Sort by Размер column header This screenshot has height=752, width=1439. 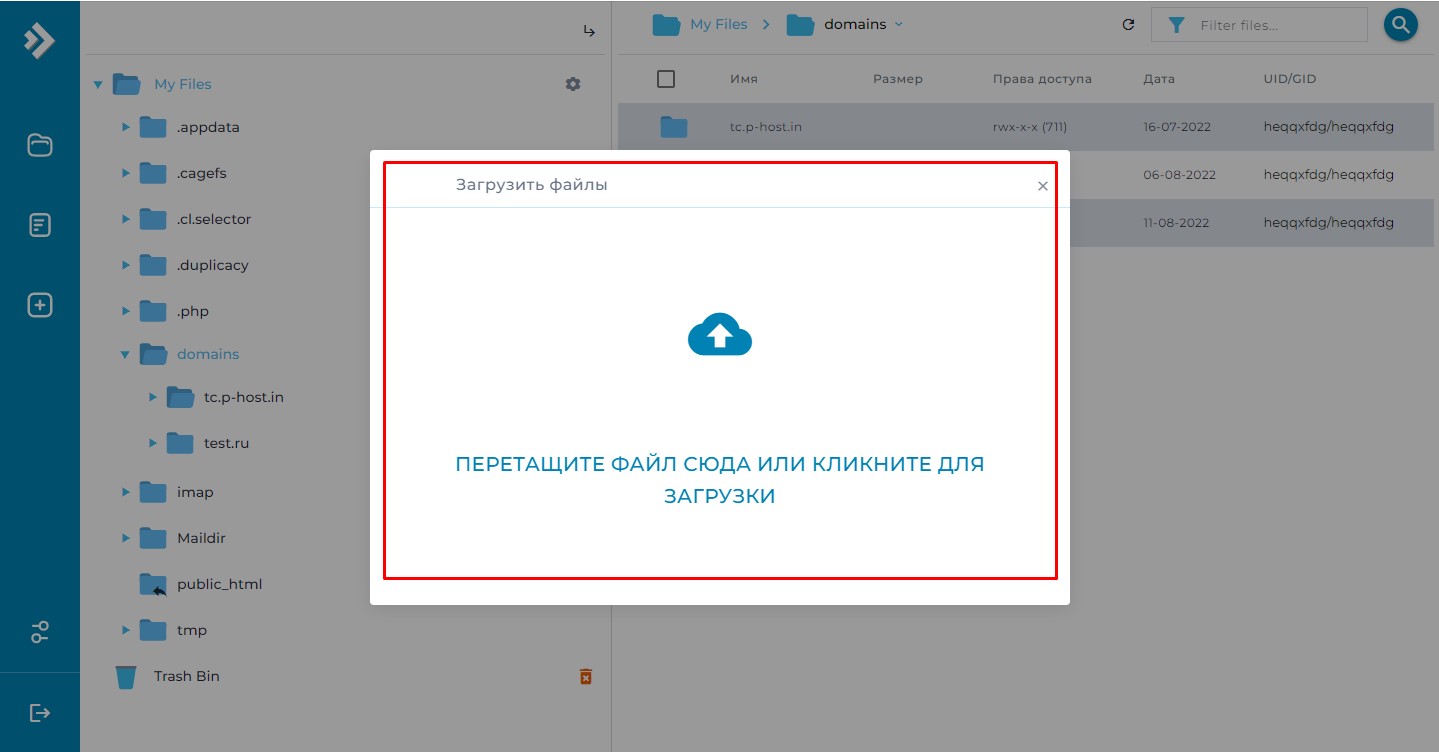[897, 79]
